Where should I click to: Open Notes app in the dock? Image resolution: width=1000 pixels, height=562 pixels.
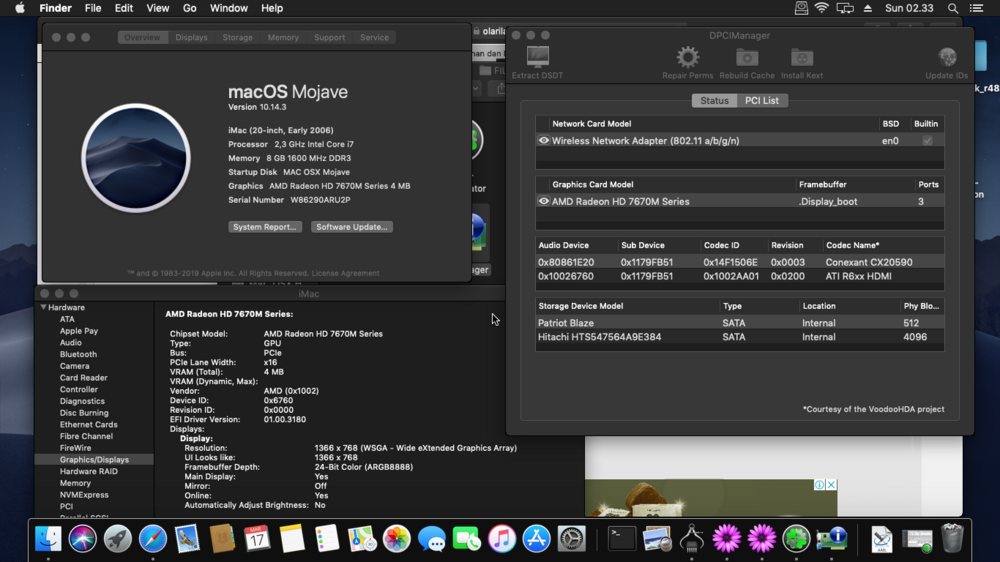tap(292, 539)
